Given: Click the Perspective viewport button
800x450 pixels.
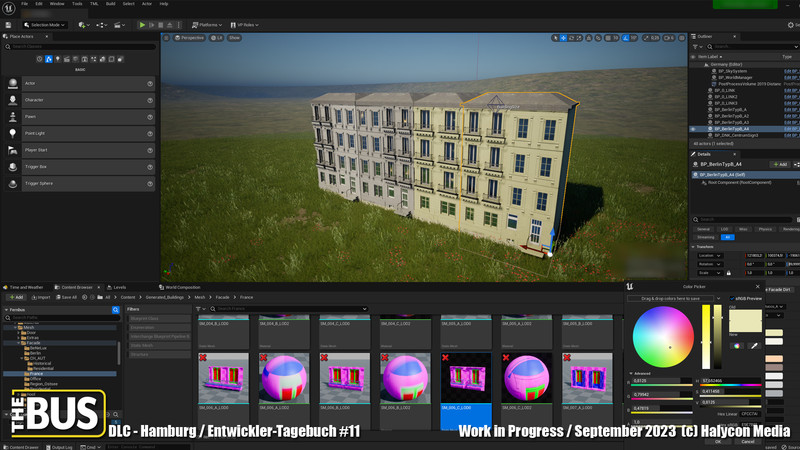Looking at the screenshot, I should 190,38.
